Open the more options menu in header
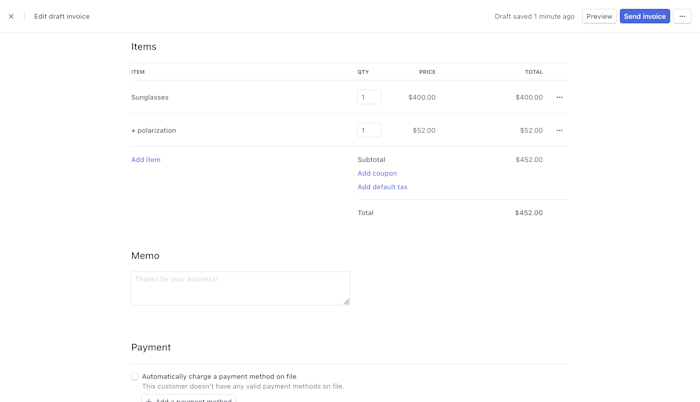 (x=682, y=16)
